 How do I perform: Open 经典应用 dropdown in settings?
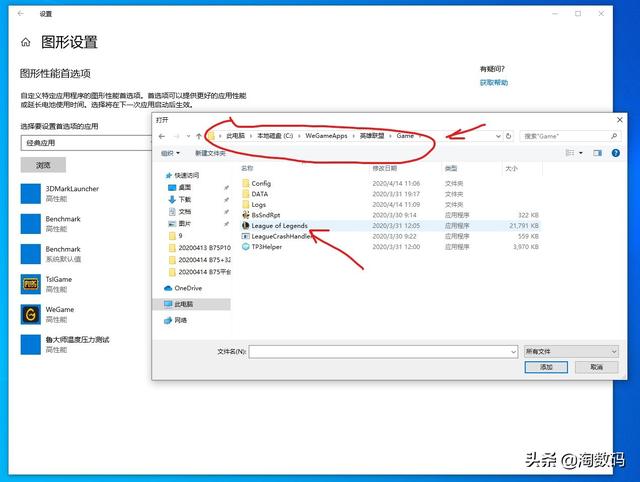pyautogui.click(x=87, y=143)
